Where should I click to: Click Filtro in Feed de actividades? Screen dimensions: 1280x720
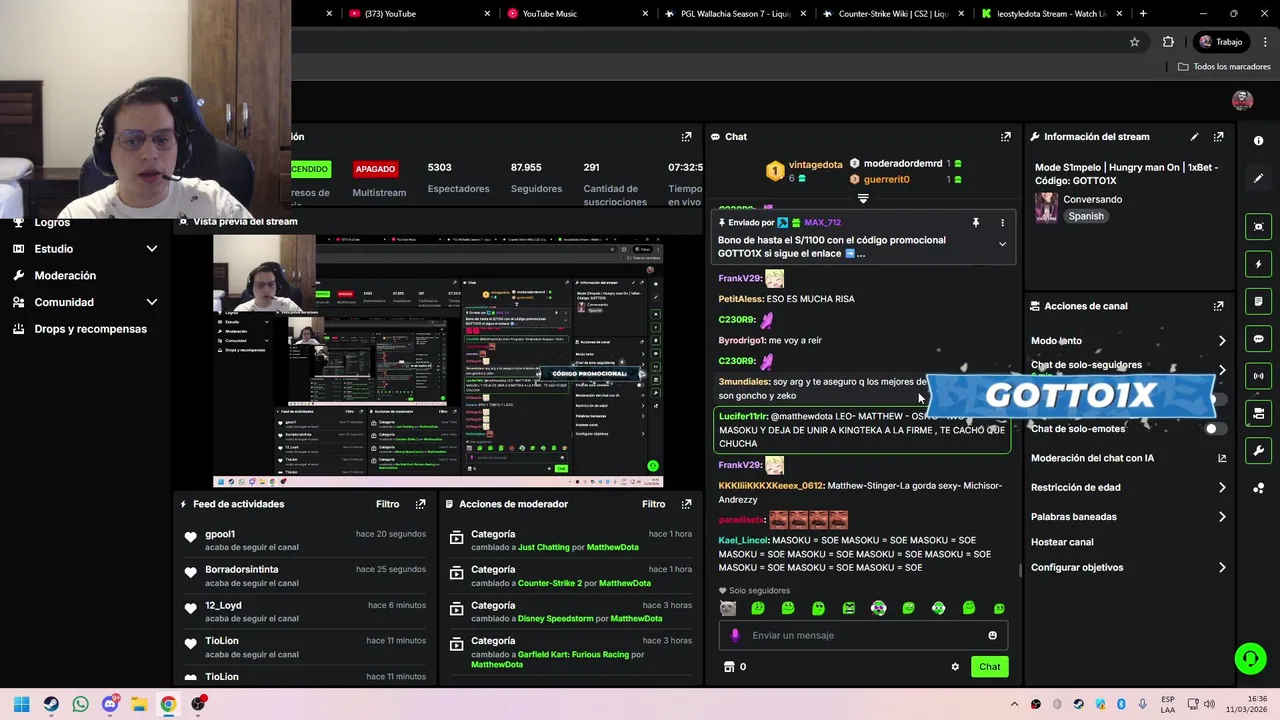[x=387, y=504]
